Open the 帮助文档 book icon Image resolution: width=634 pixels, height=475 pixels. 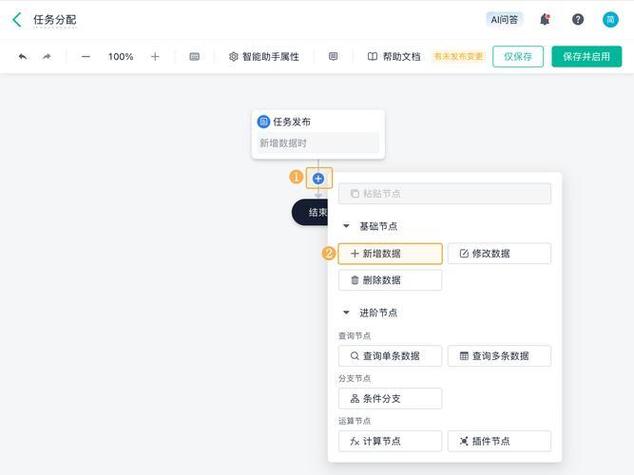point(372,57)
